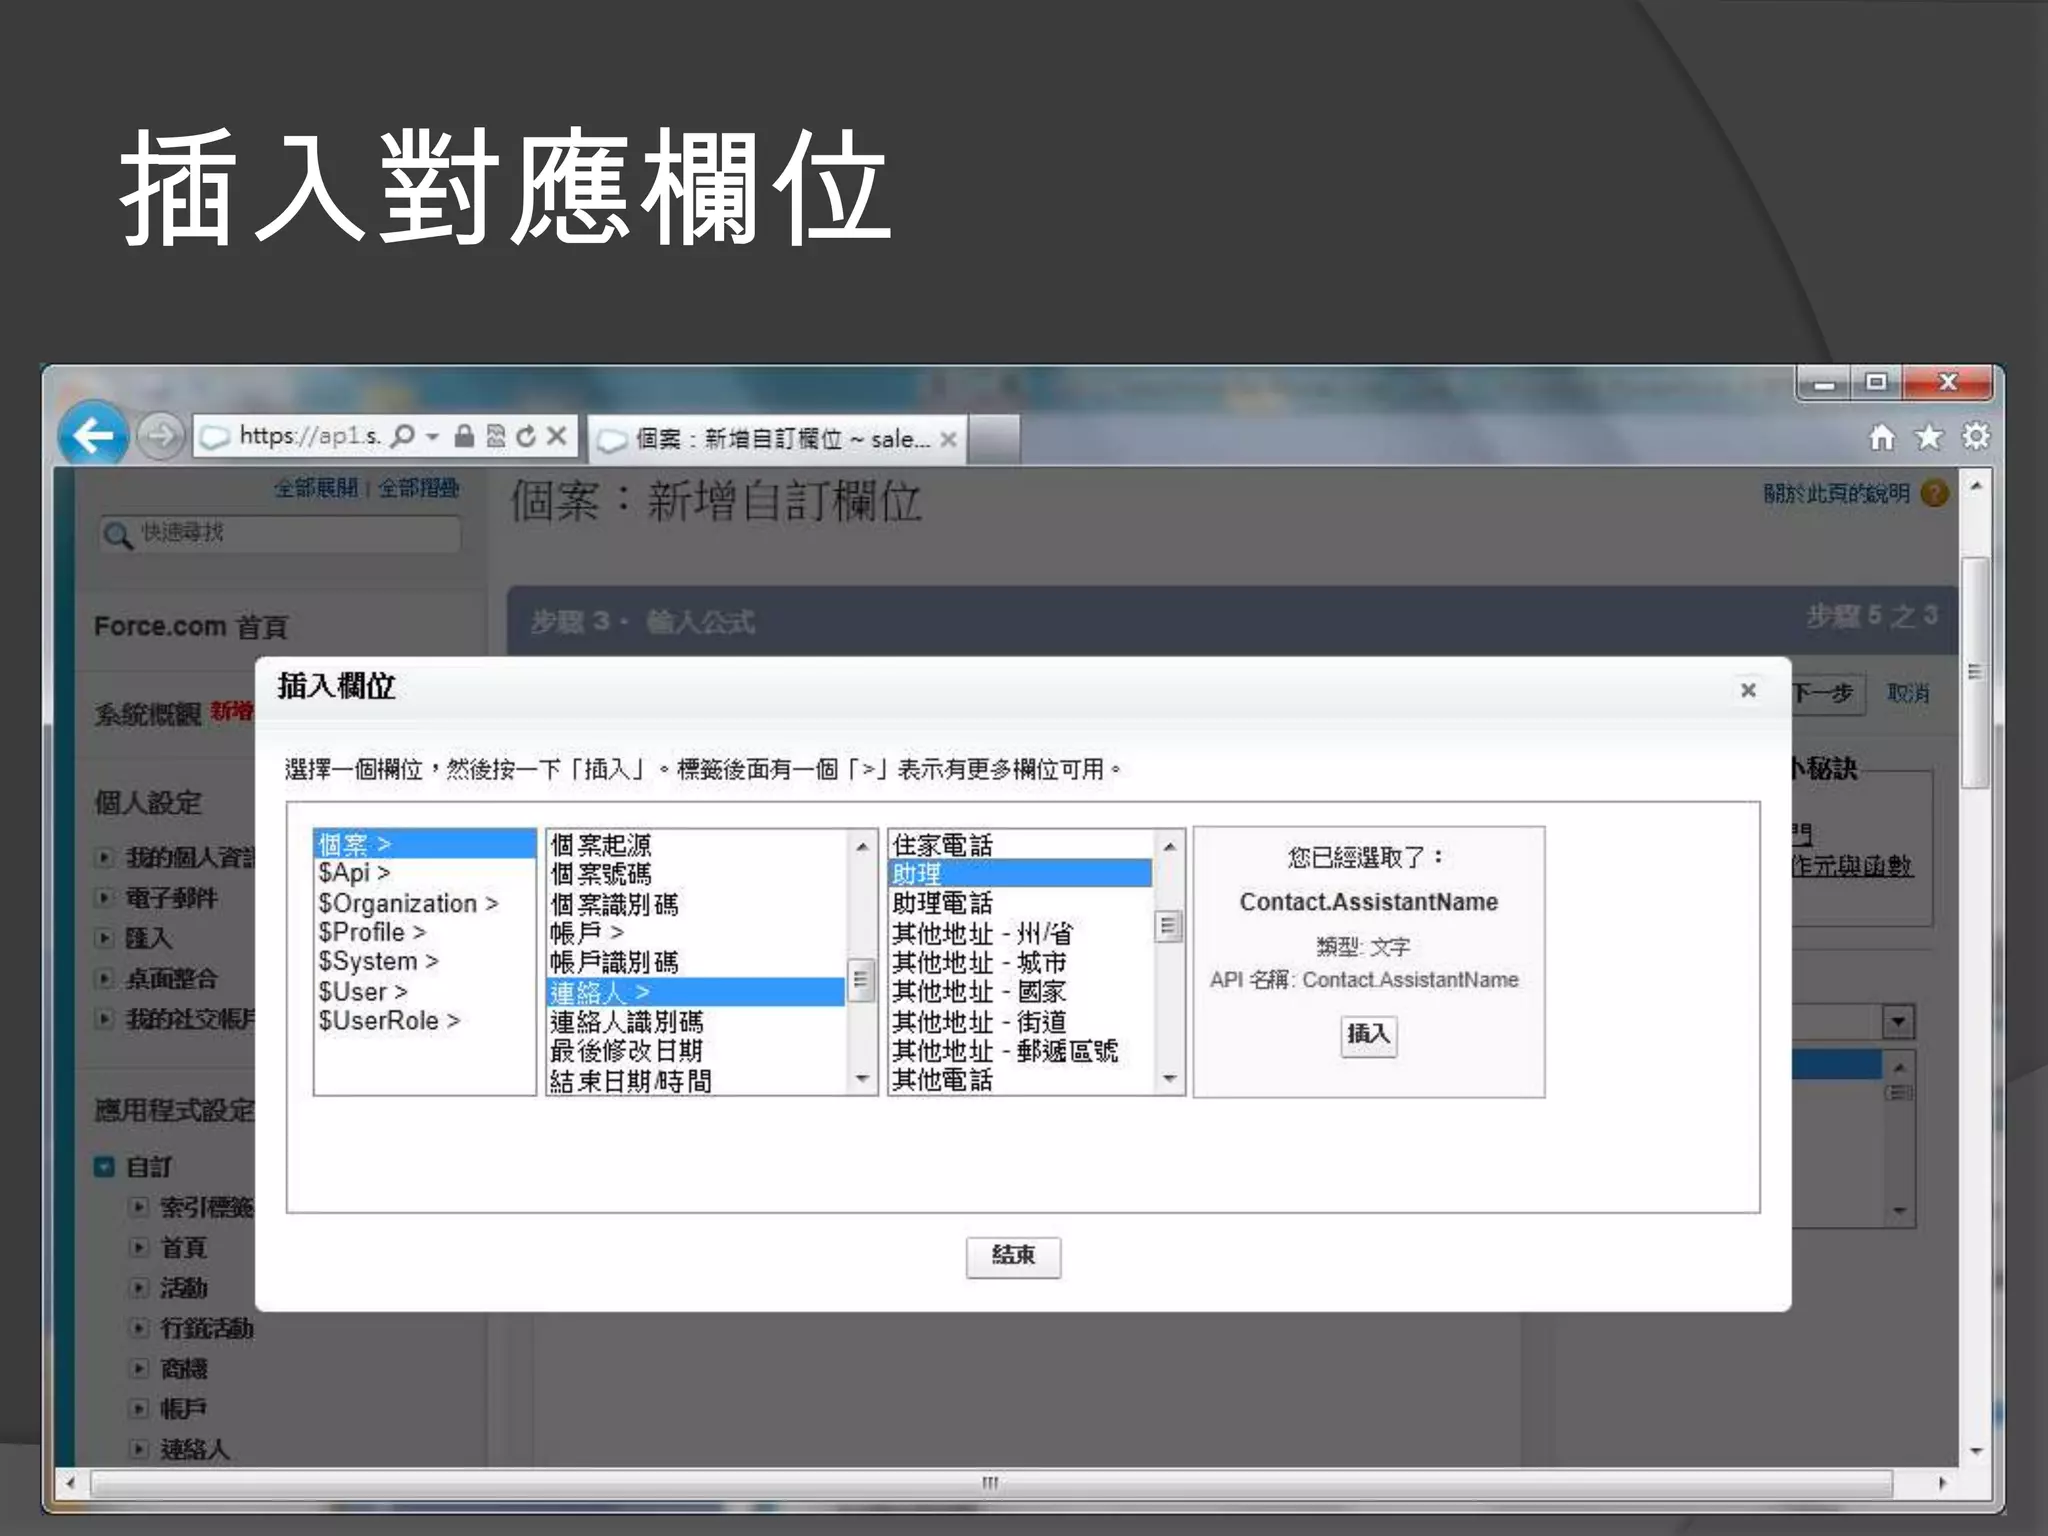The height and width of the screenshot is (1536, 2048).
Task: Click the third list scroll-down arrow
Action: [1169, 1079]
